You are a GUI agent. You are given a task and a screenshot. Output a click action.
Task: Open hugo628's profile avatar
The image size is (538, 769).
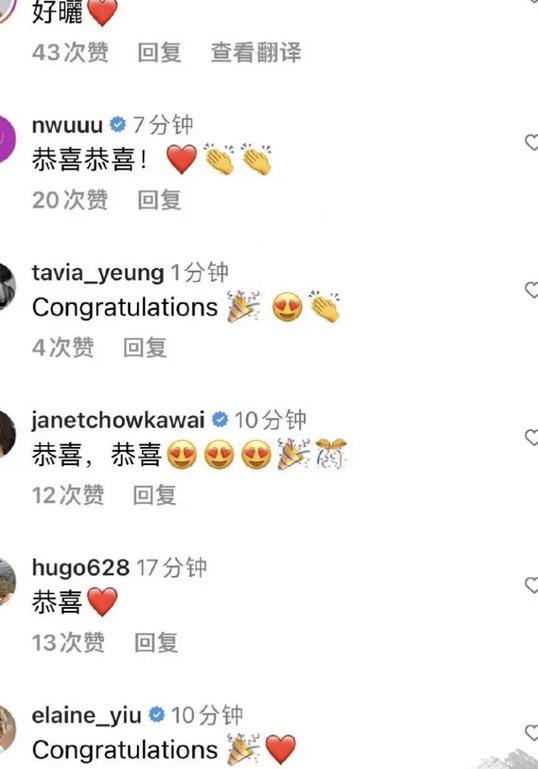(7, 582)
